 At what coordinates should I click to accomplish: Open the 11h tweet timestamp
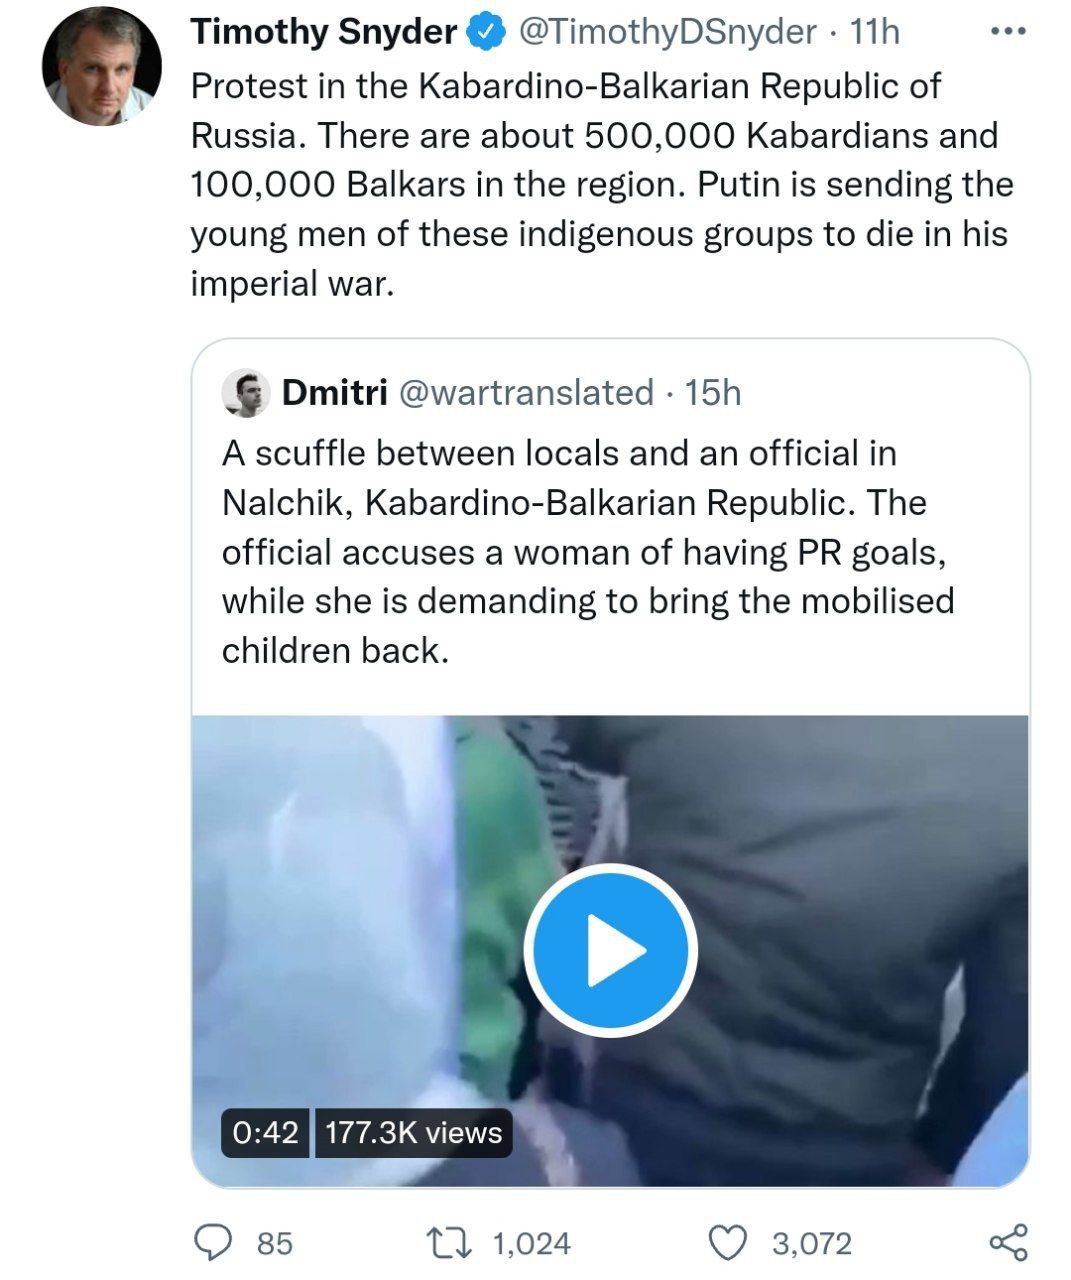(x=874, y=33)
